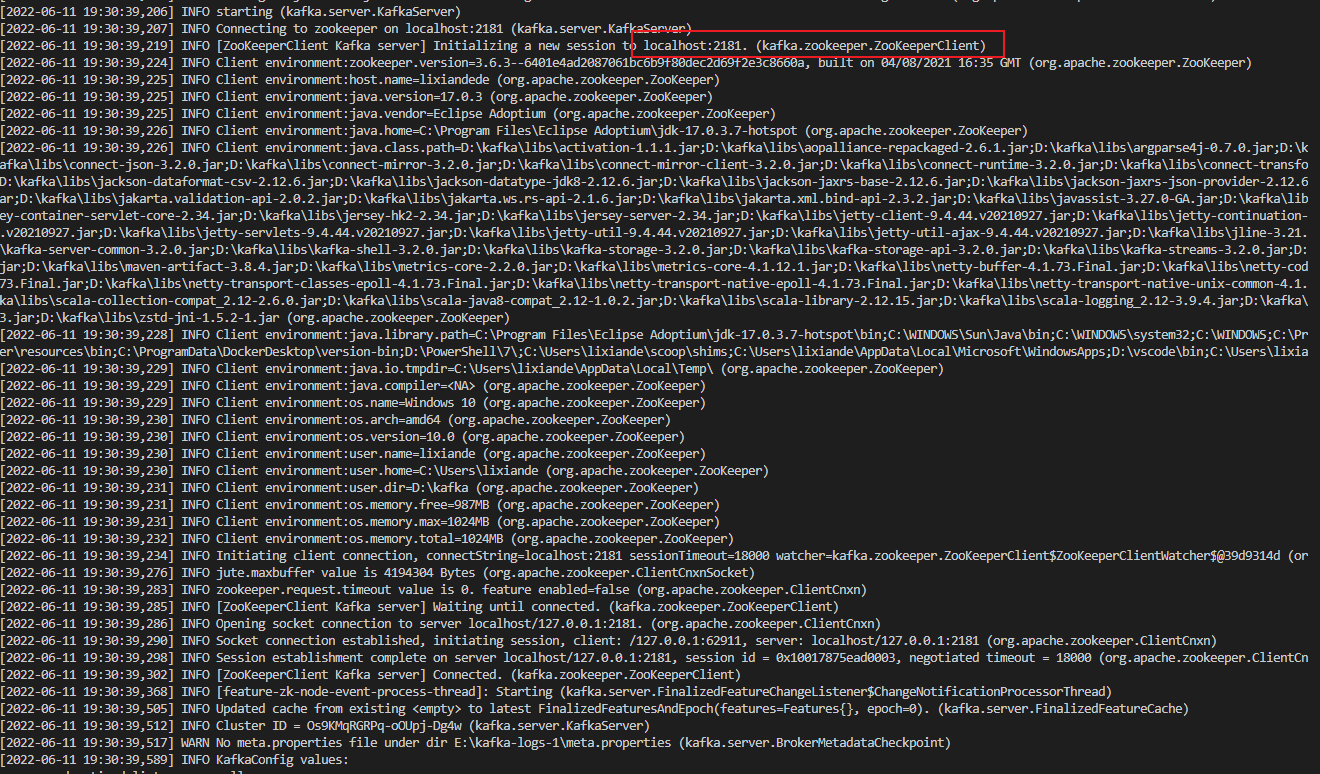The width and height of the screenshot is (1320, 774).
Task: Click the 'java.compiler=<NA>' line
Action: point(355,385)
